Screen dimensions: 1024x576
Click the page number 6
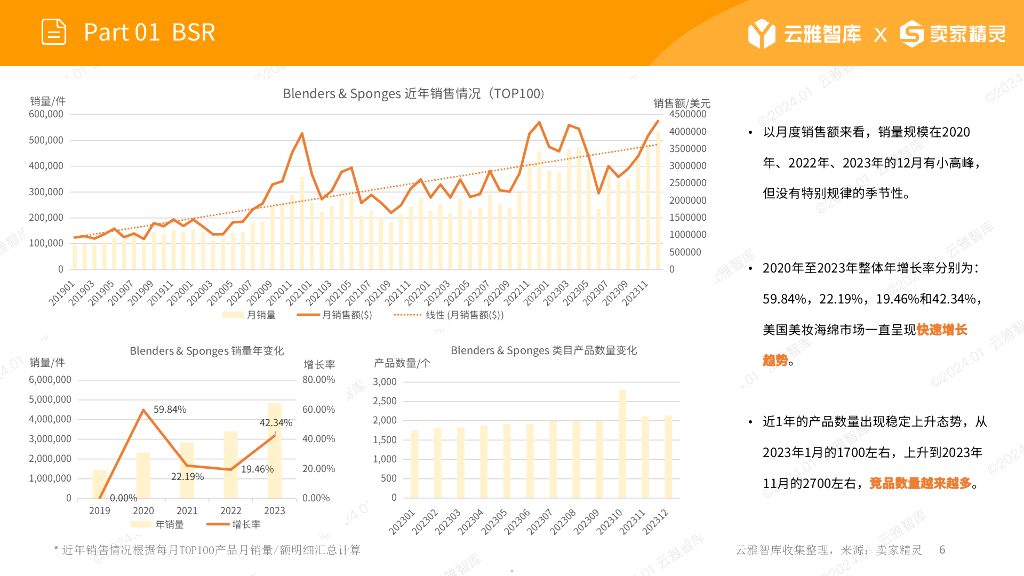[942, 550]
